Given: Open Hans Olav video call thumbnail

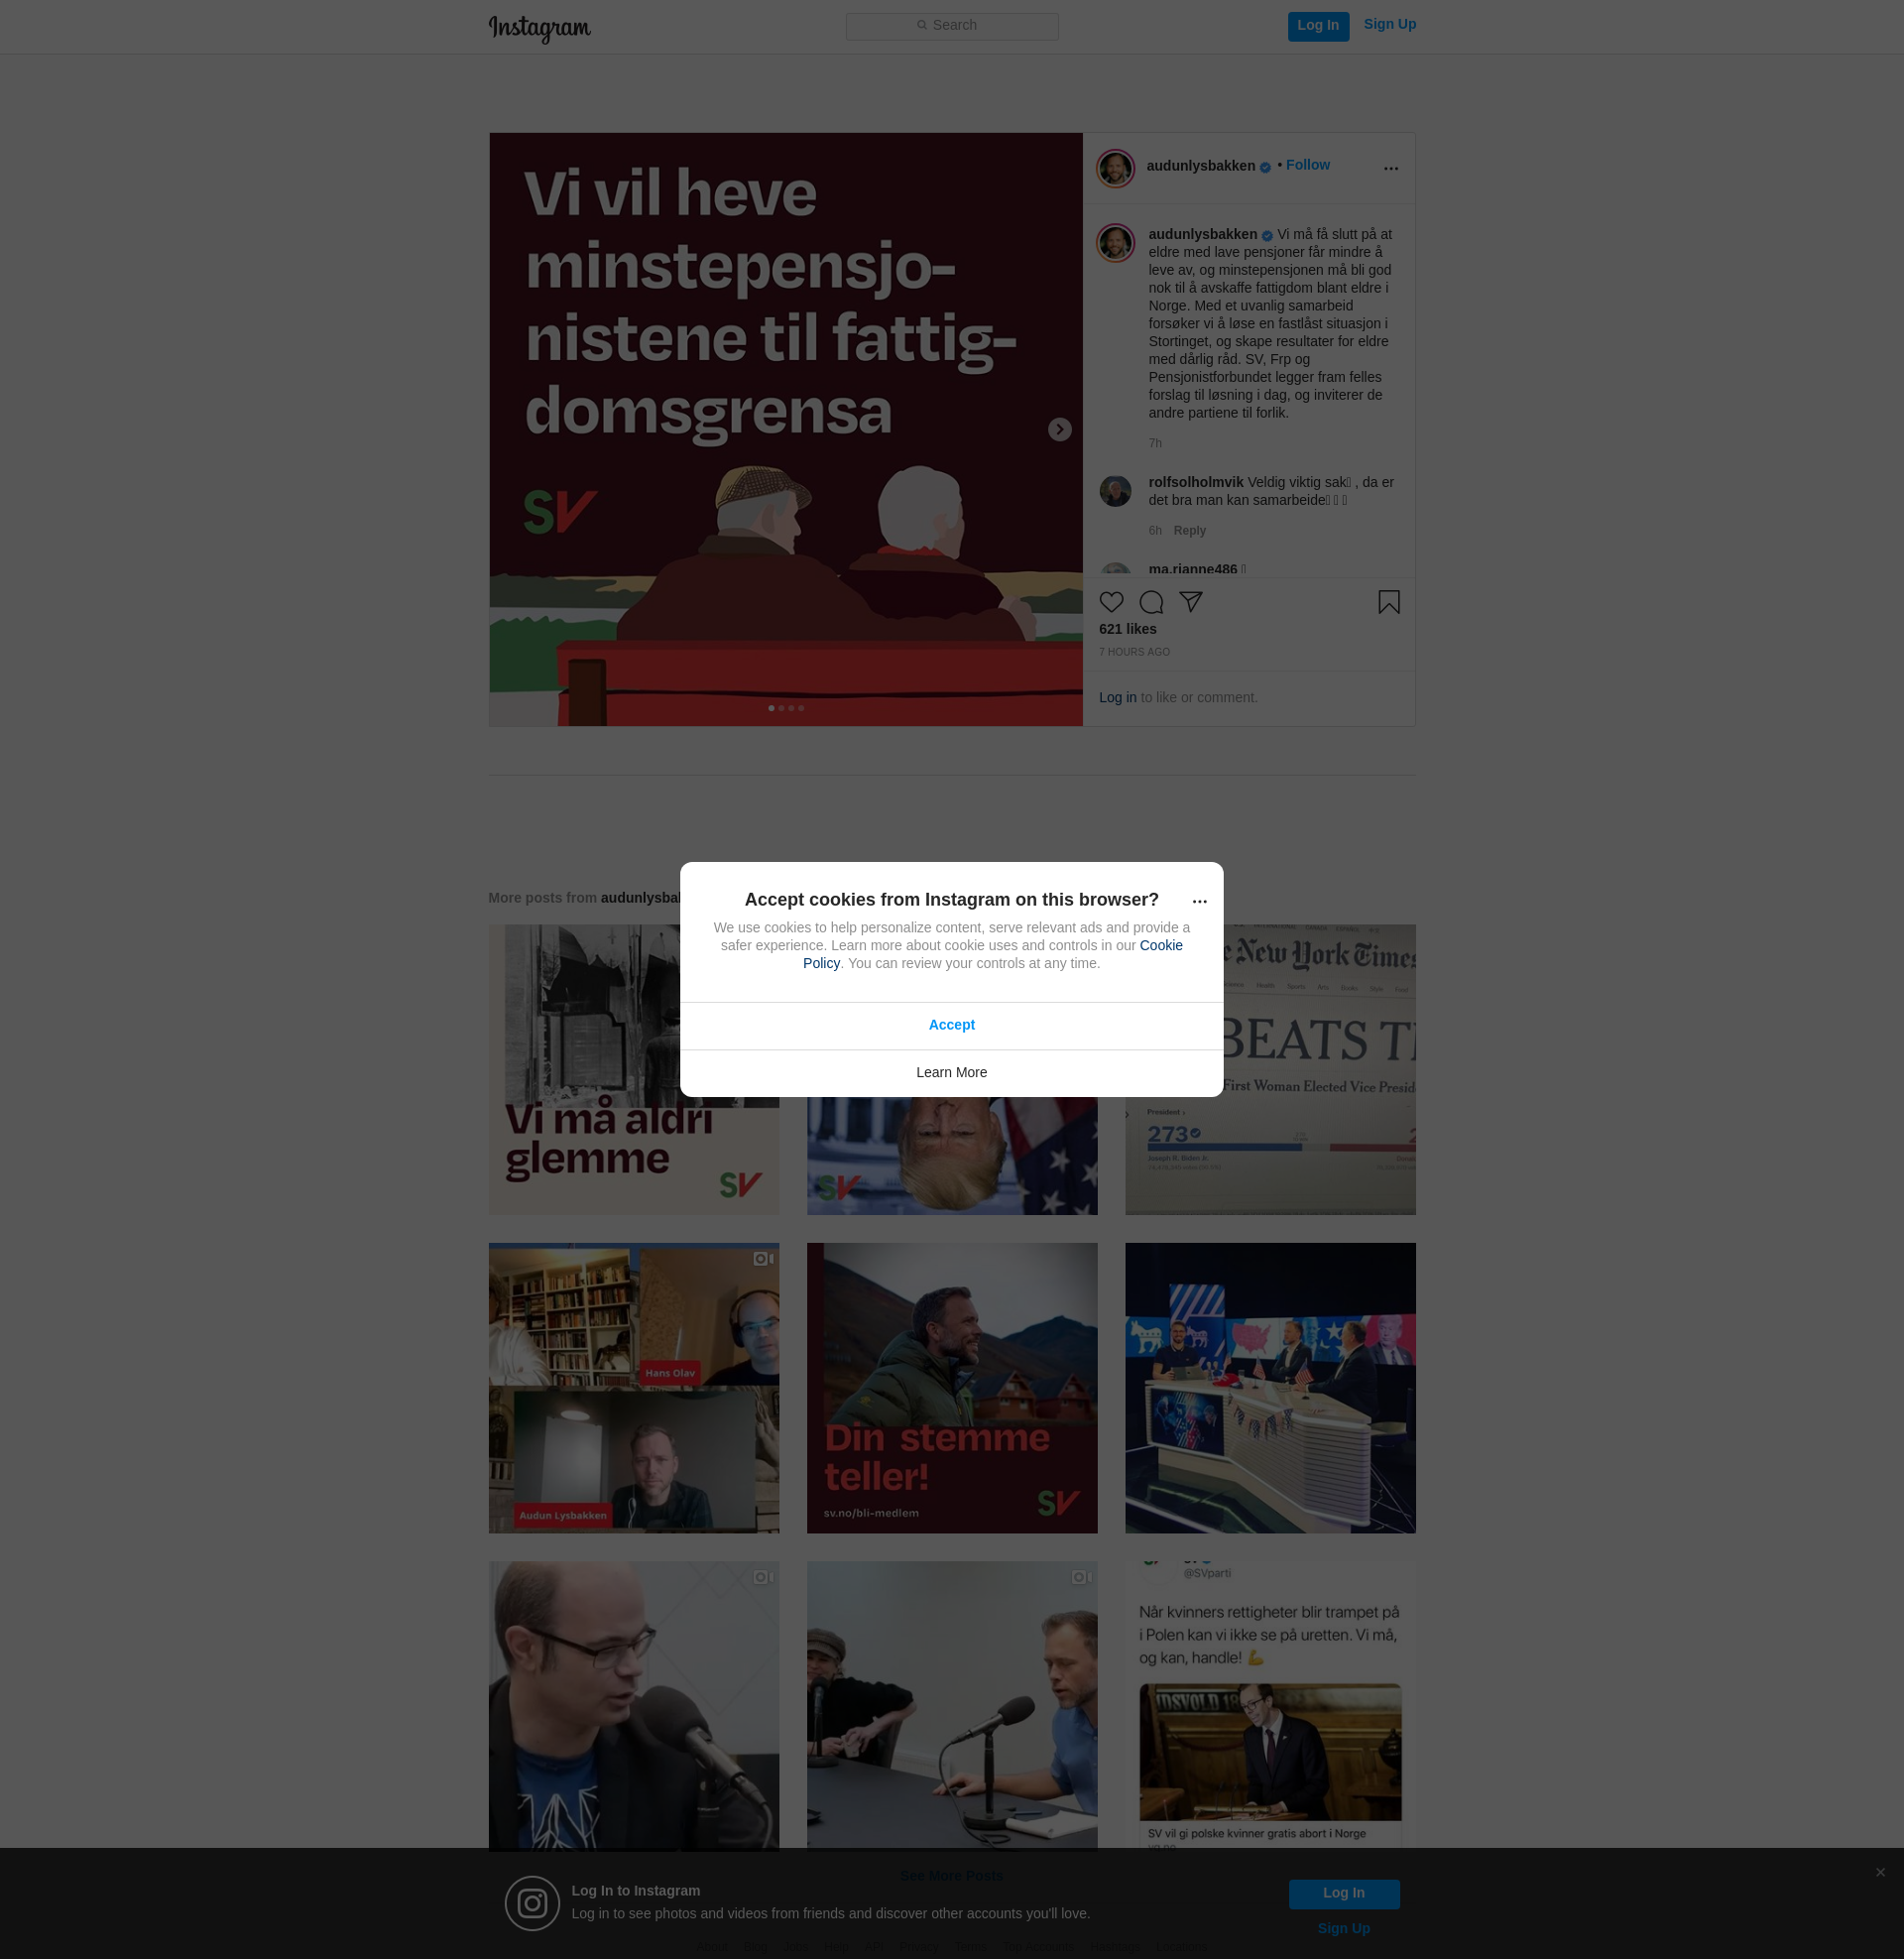Looking at the screenshot, I should [633, 1388].
